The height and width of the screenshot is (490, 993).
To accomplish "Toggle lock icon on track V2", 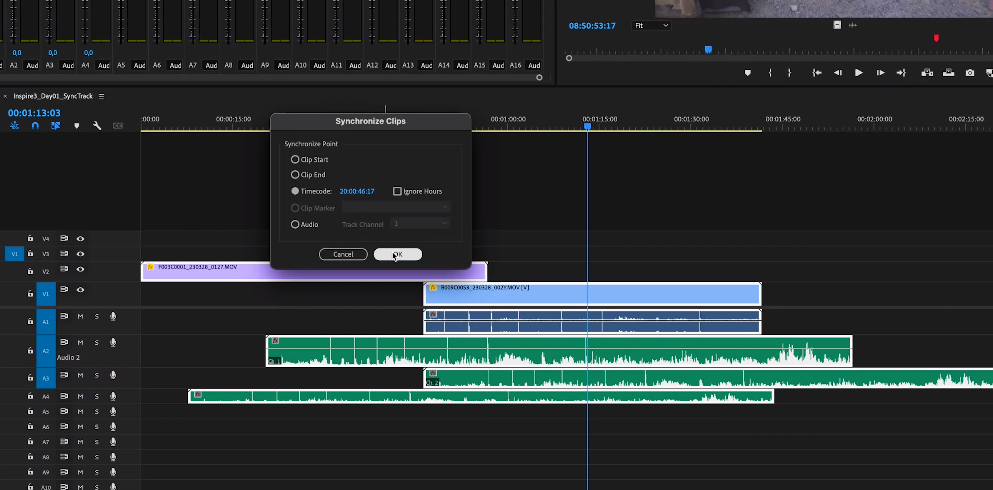I will [30, 271].
